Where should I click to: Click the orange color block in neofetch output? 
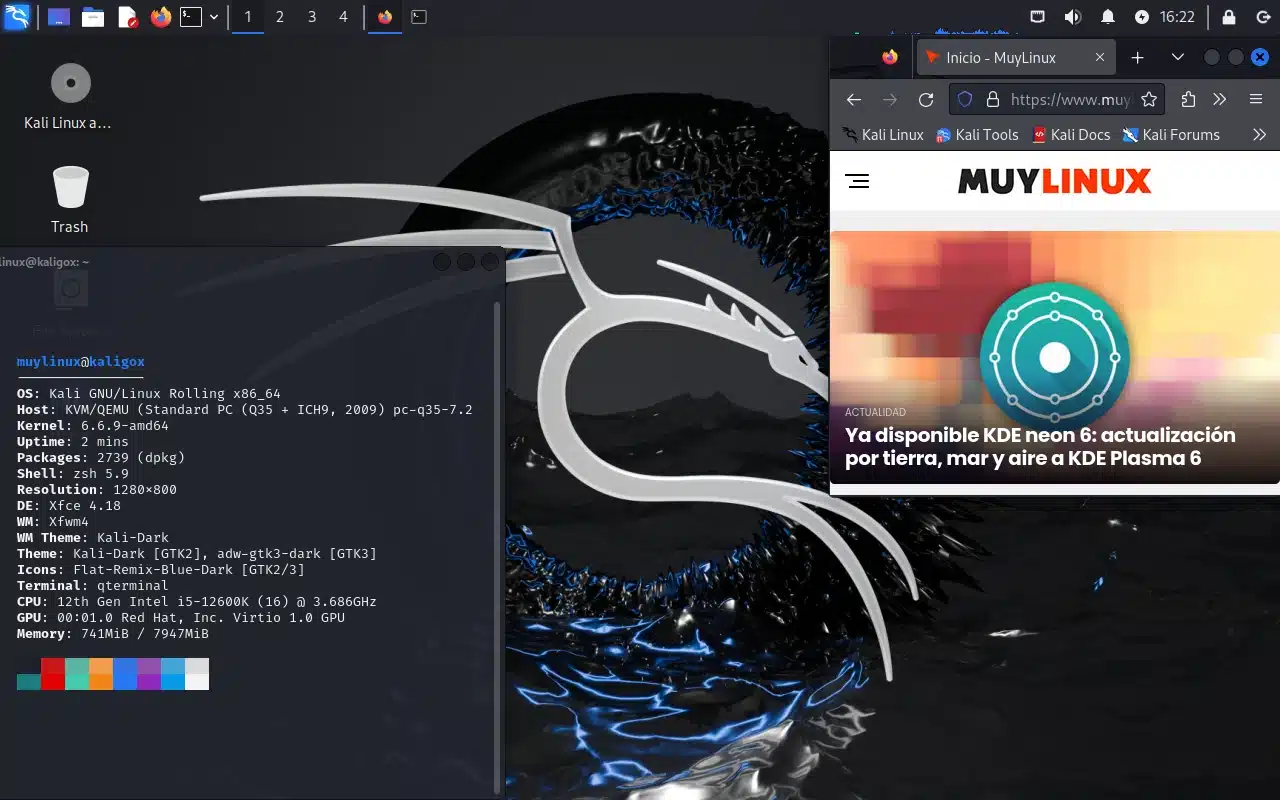[101, 674]
